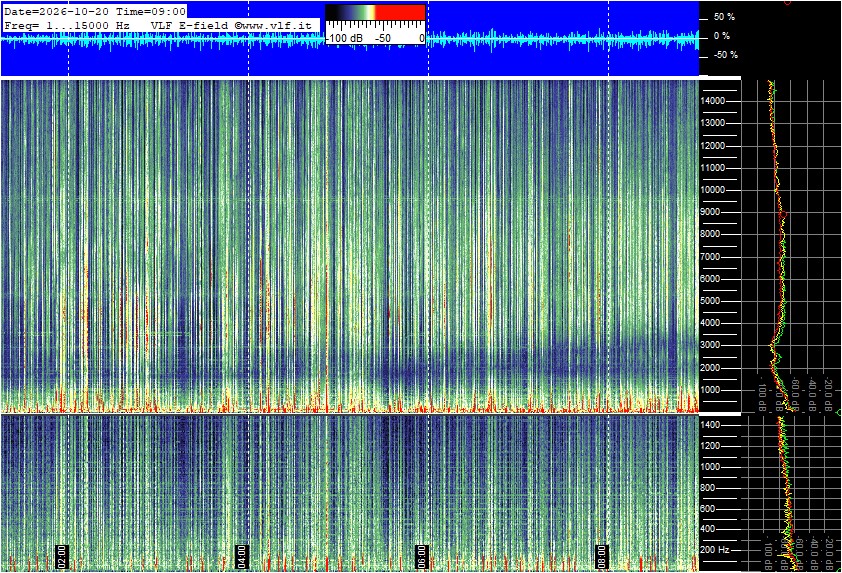Select the dB color scale gradient bar

[375, 12]
